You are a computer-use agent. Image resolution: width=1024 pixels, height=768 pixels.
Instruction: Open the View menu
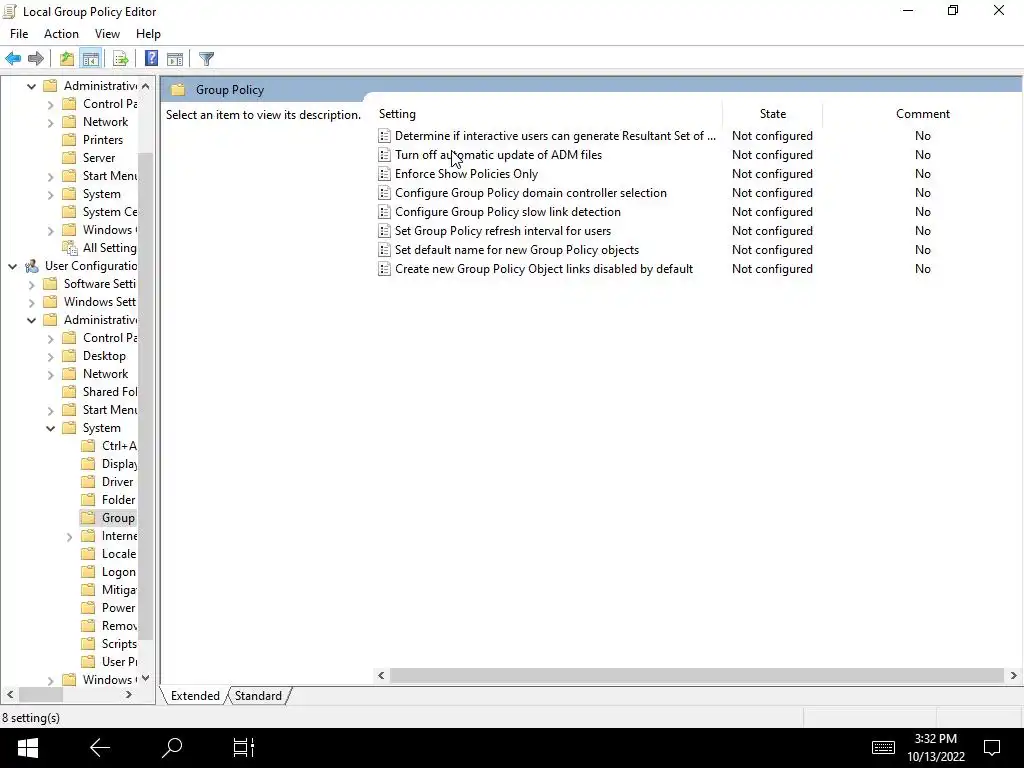(x=107, y=34)
